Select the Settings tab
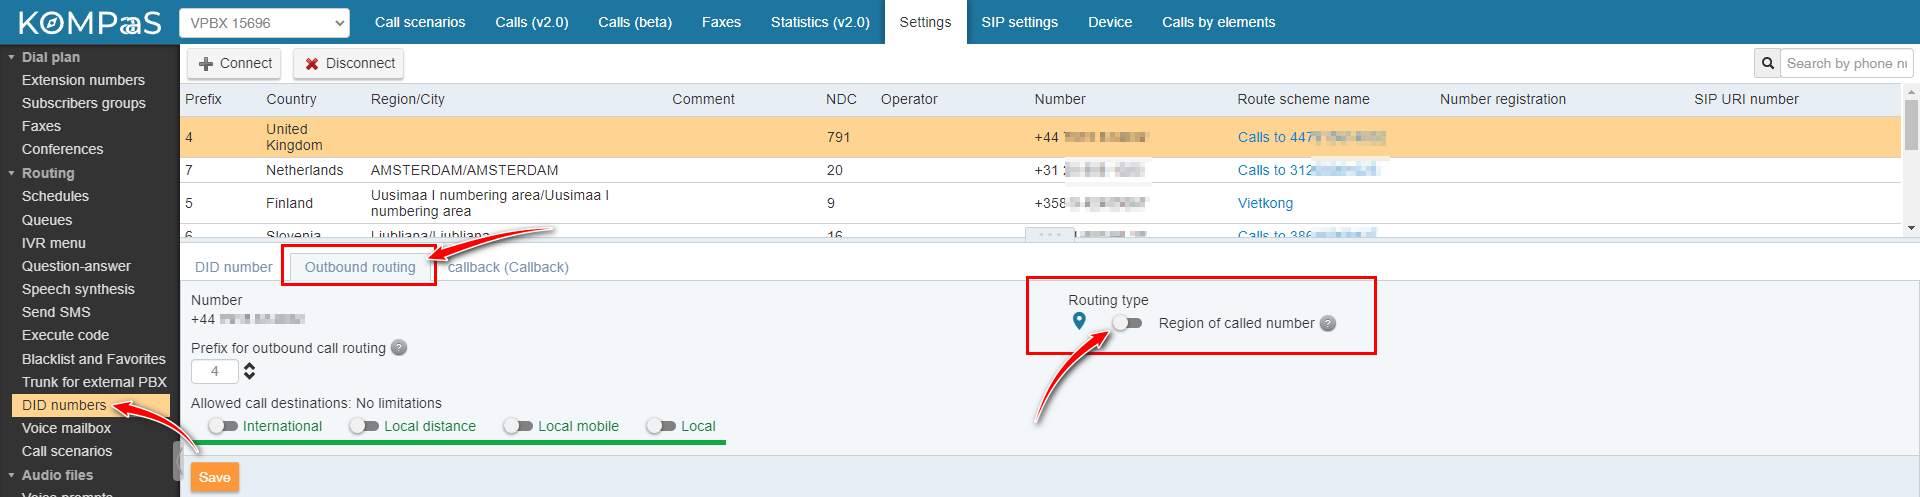The image size is (1920, 497). 925,22
